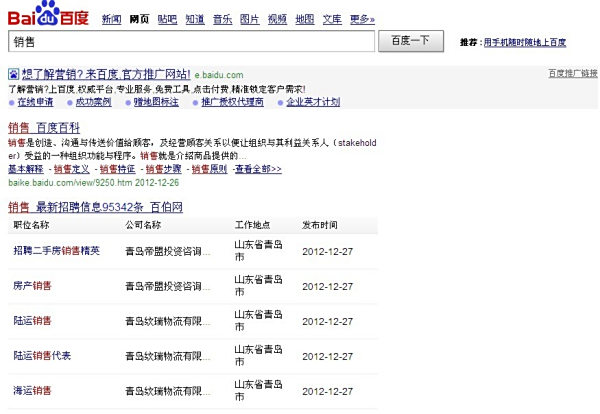Screen dimensions: 600x414
Task: Open the 地图 map tab
Action: click(x=305, y=19)
